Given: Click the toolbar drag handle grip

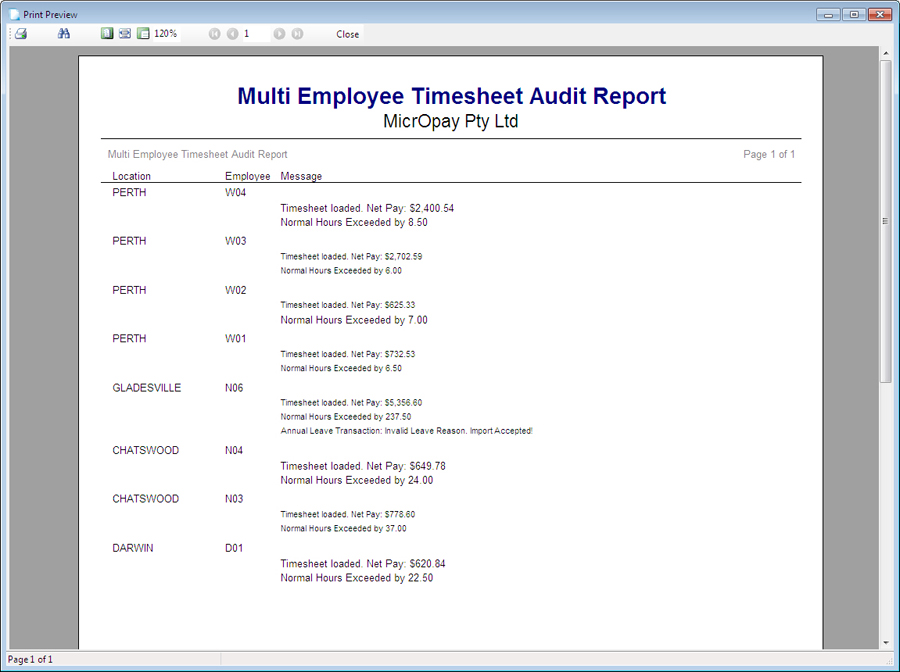Looking at the screenshot, I should tap(10, 34).
